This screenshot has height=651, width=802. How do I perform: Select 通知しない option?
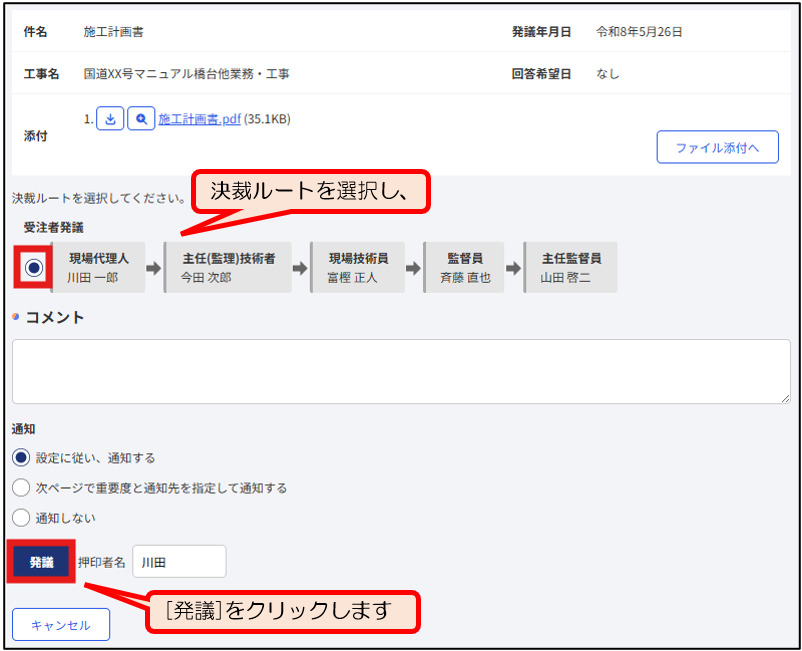[21, 518]
